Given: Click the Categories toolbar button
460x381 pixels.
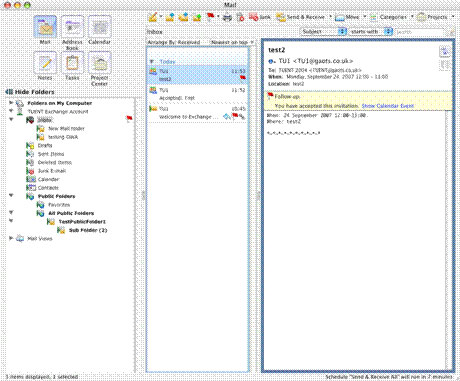Looking at the screenshot, I should pyautogui.click(x=388, y=17).
